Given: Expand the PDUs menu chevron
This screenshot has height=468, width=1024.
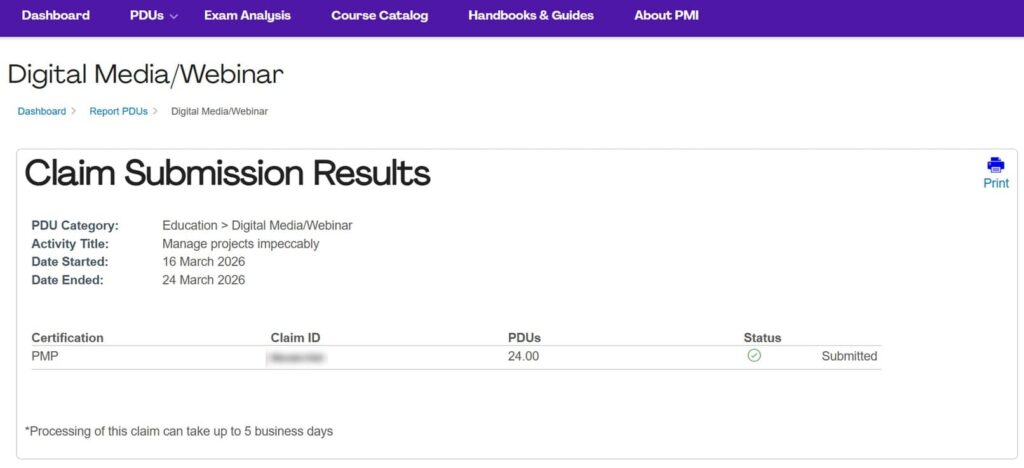Looking at the screenshot, I should click(x=174, y=17).
